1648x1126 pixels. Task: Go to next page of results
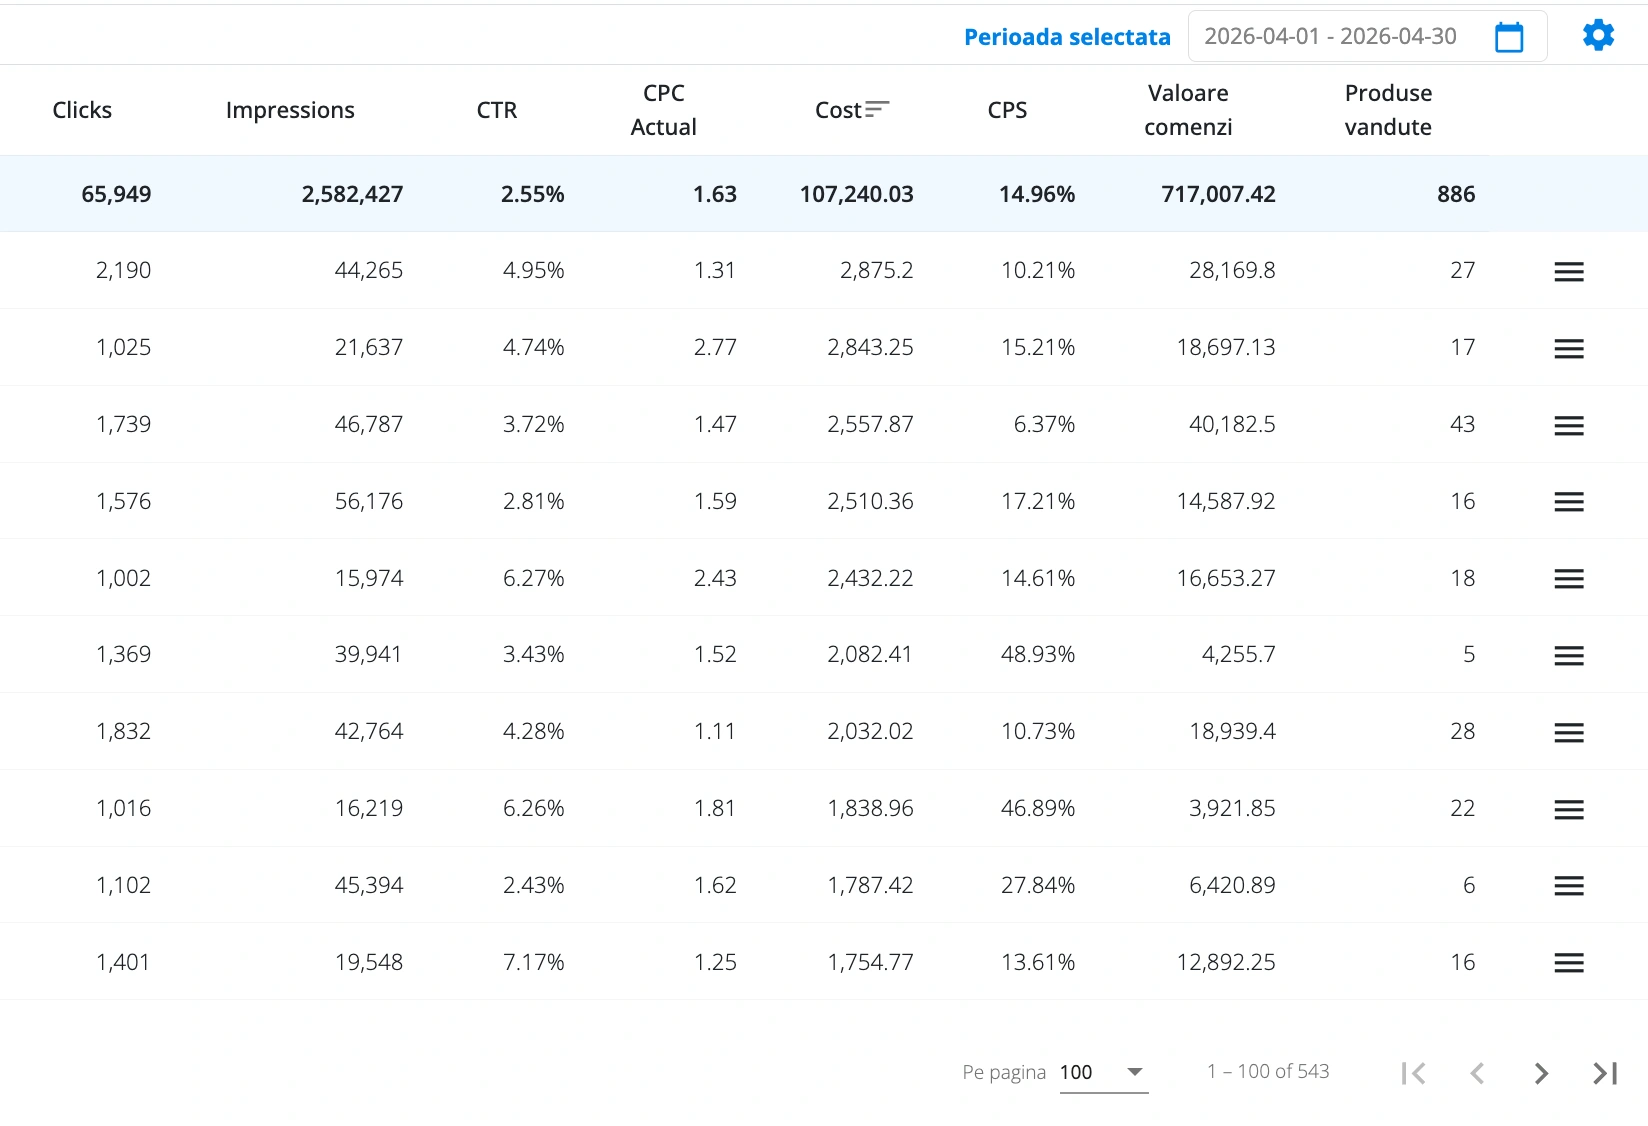(x=1541, y=1073)
